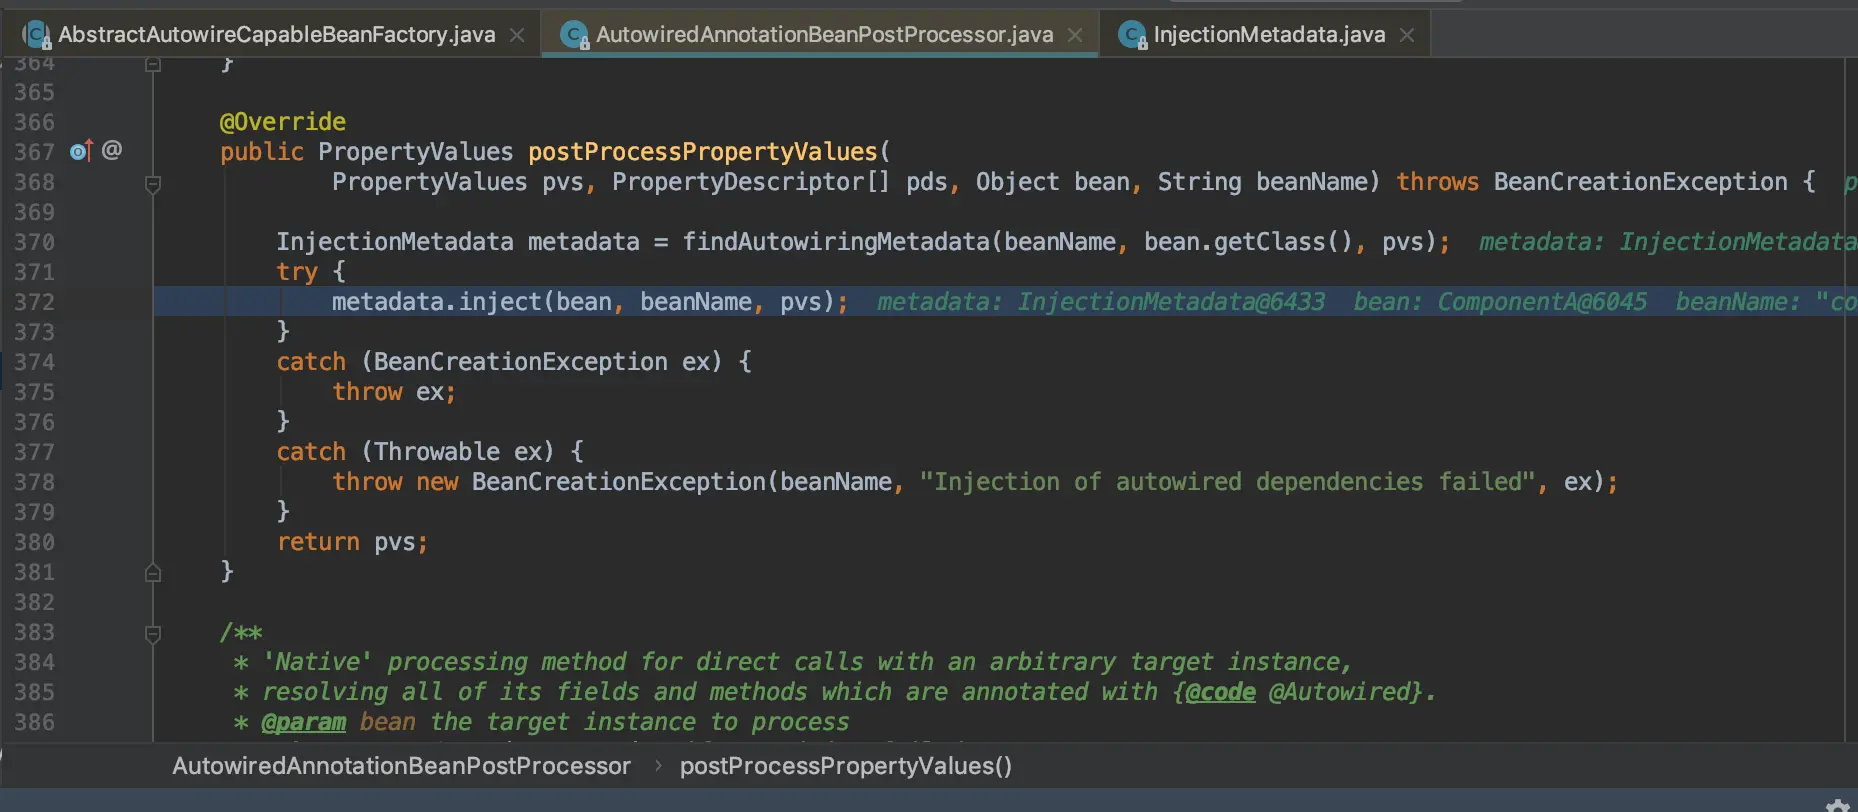
Task: Click the inline hint 'bean: ComponentA@6045'
Action: pyautogui.click(x=1500, y=302)
